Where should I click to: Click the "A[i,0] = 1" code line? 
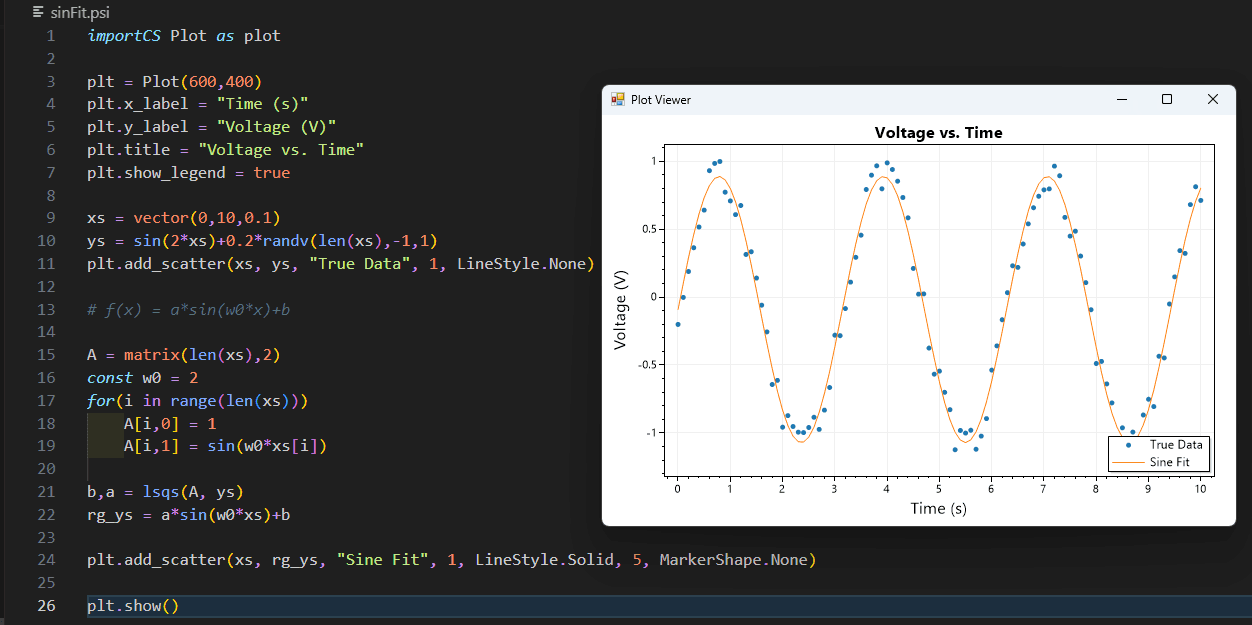pyautogui.click(x=170, y=424)
